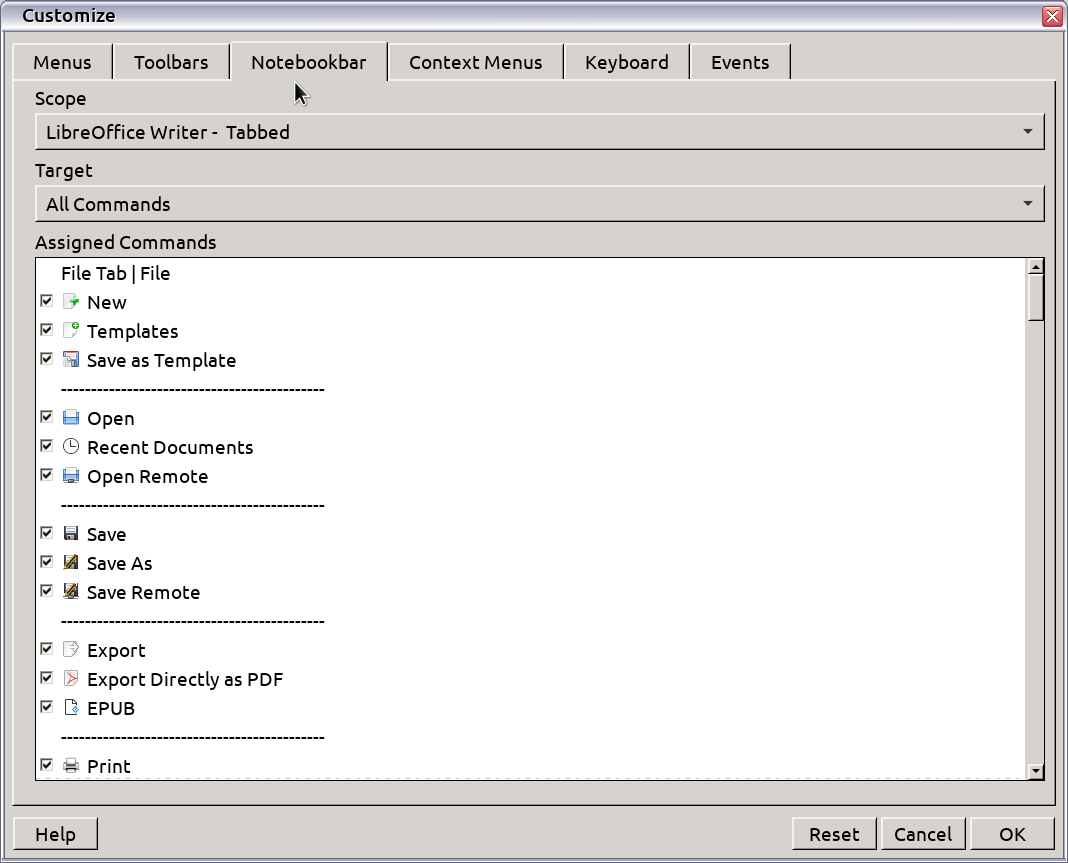The width and height of the screenshot is (1068, 863).
Task: Select the 'Save as Template' entry
Action: click(530, 360)
